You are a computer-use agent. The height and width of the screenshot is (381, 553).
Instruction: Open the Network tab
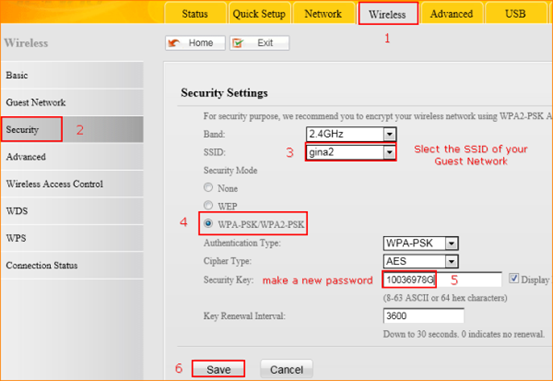(323, 13)
